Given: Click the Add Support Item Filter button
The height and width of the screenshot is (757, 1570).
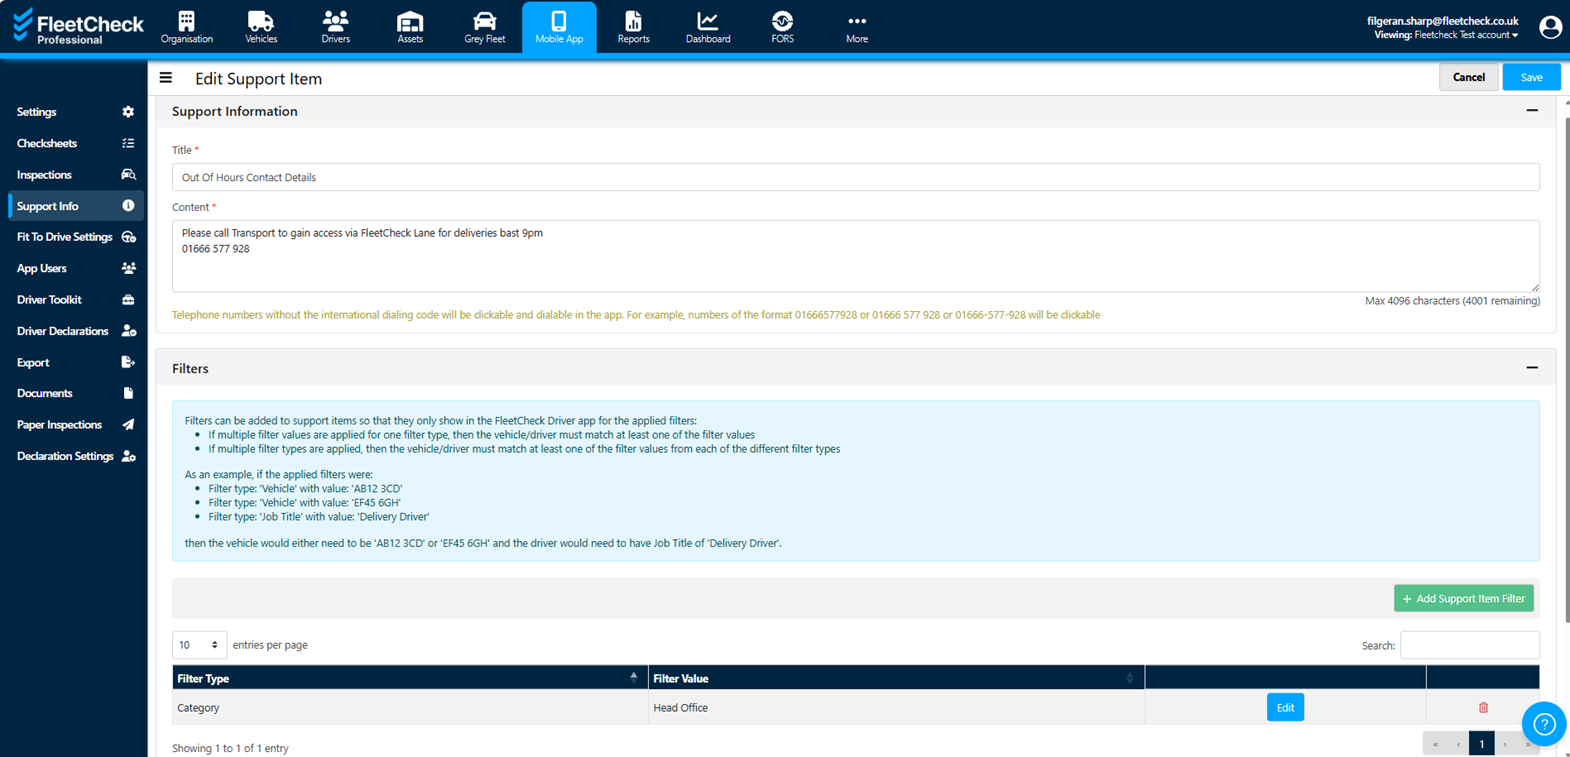Looking at the screenshot, I should tap(1463, 598).
